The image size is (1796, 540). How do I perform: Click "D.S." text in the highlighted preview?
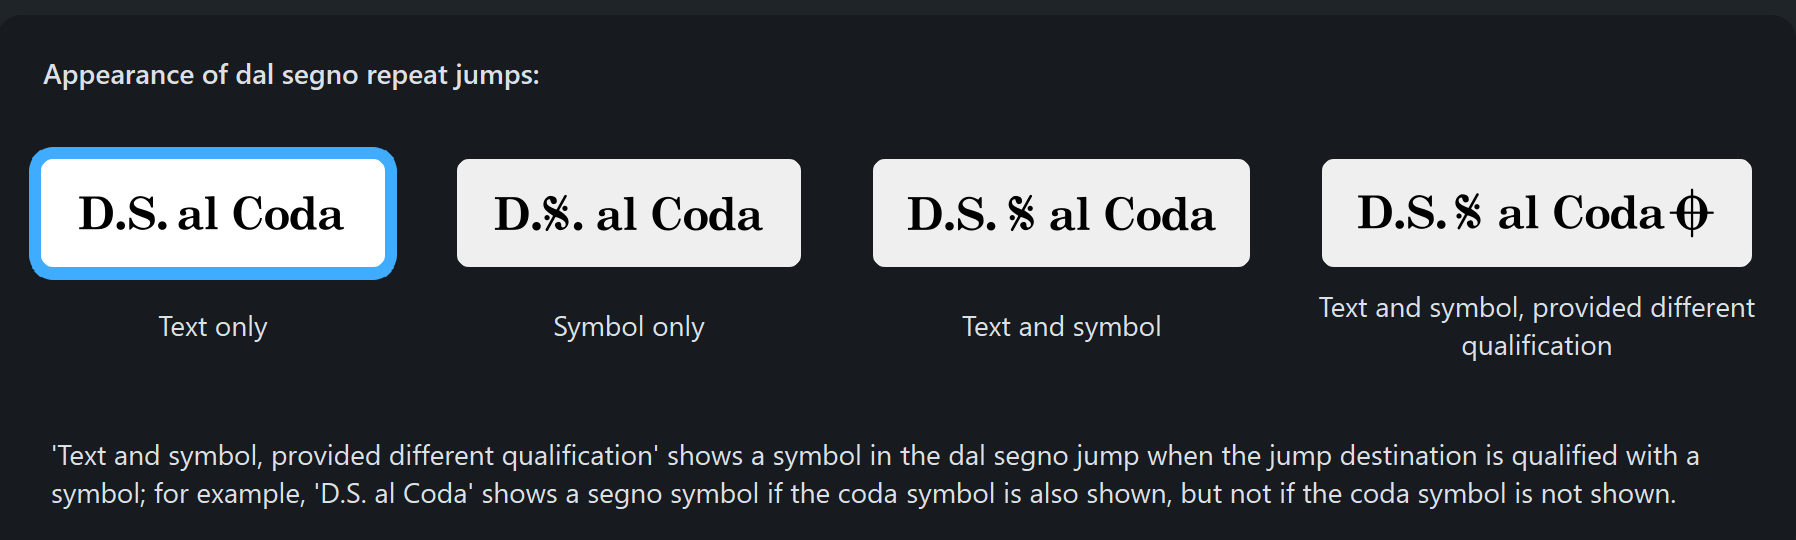tap(124, 214)
